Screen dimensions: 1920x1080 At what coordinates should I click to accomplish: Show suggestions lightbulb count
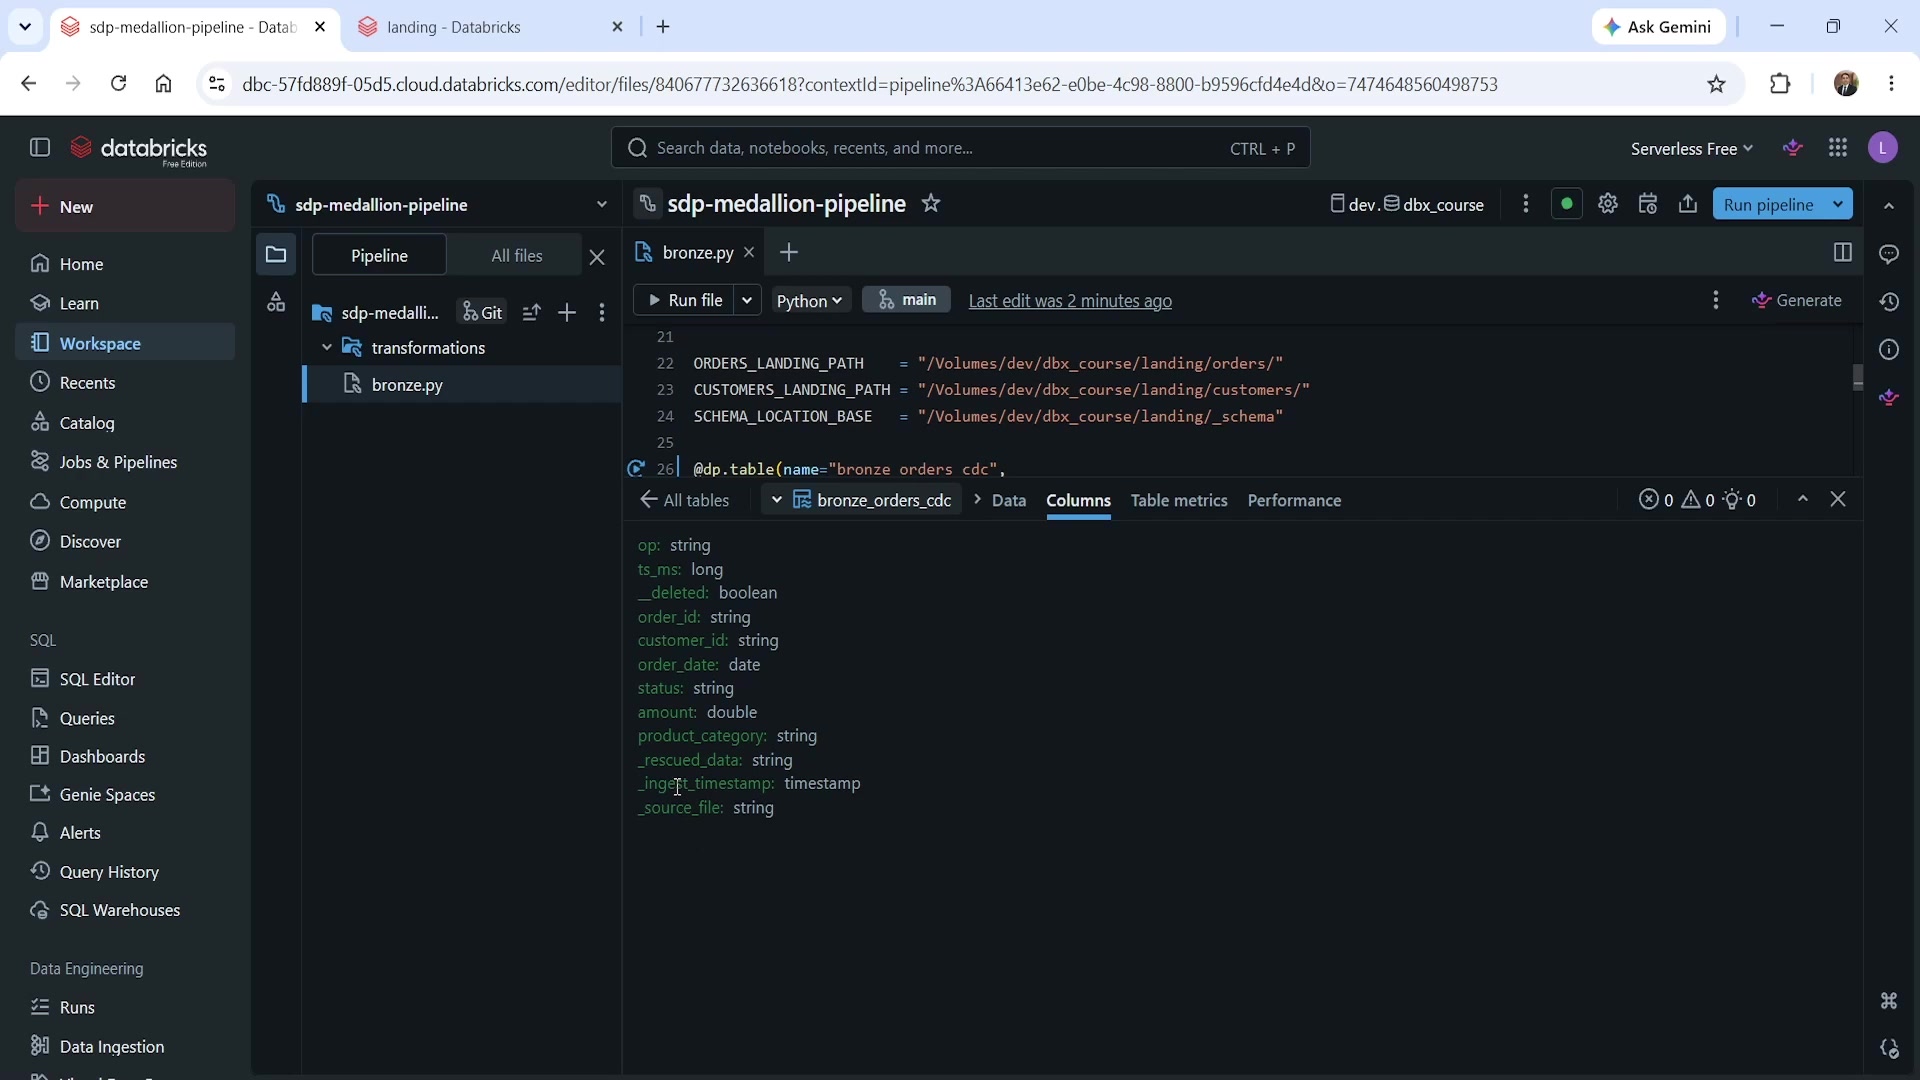[1740, 500]
